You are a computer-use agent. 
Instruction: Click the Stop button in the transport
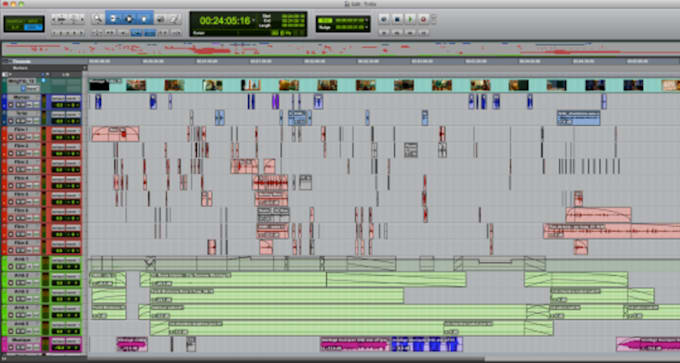tap(397, 19)
